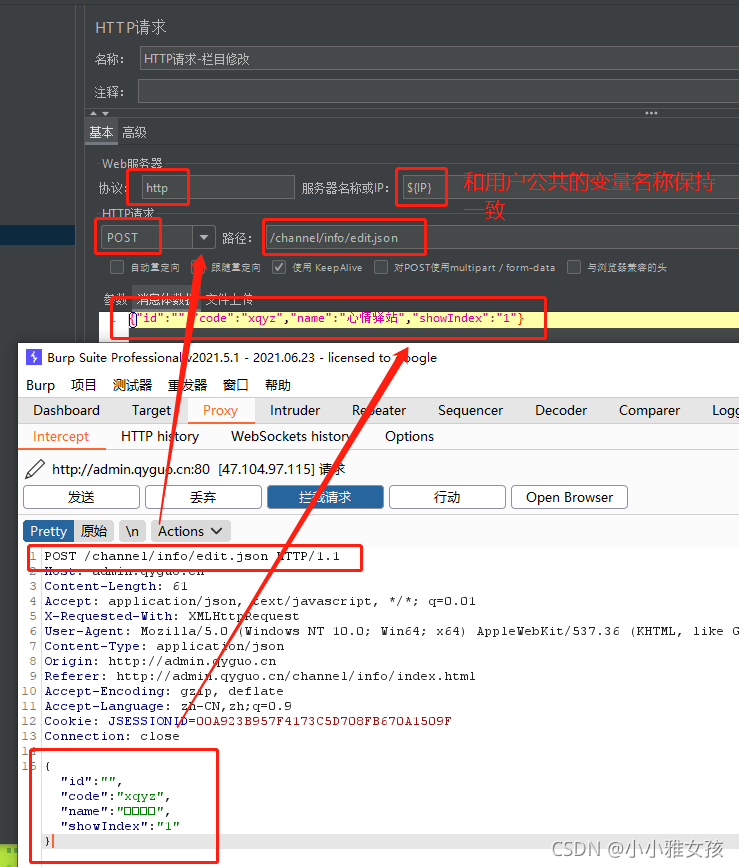Select the 原始 raw view tab

94,531
